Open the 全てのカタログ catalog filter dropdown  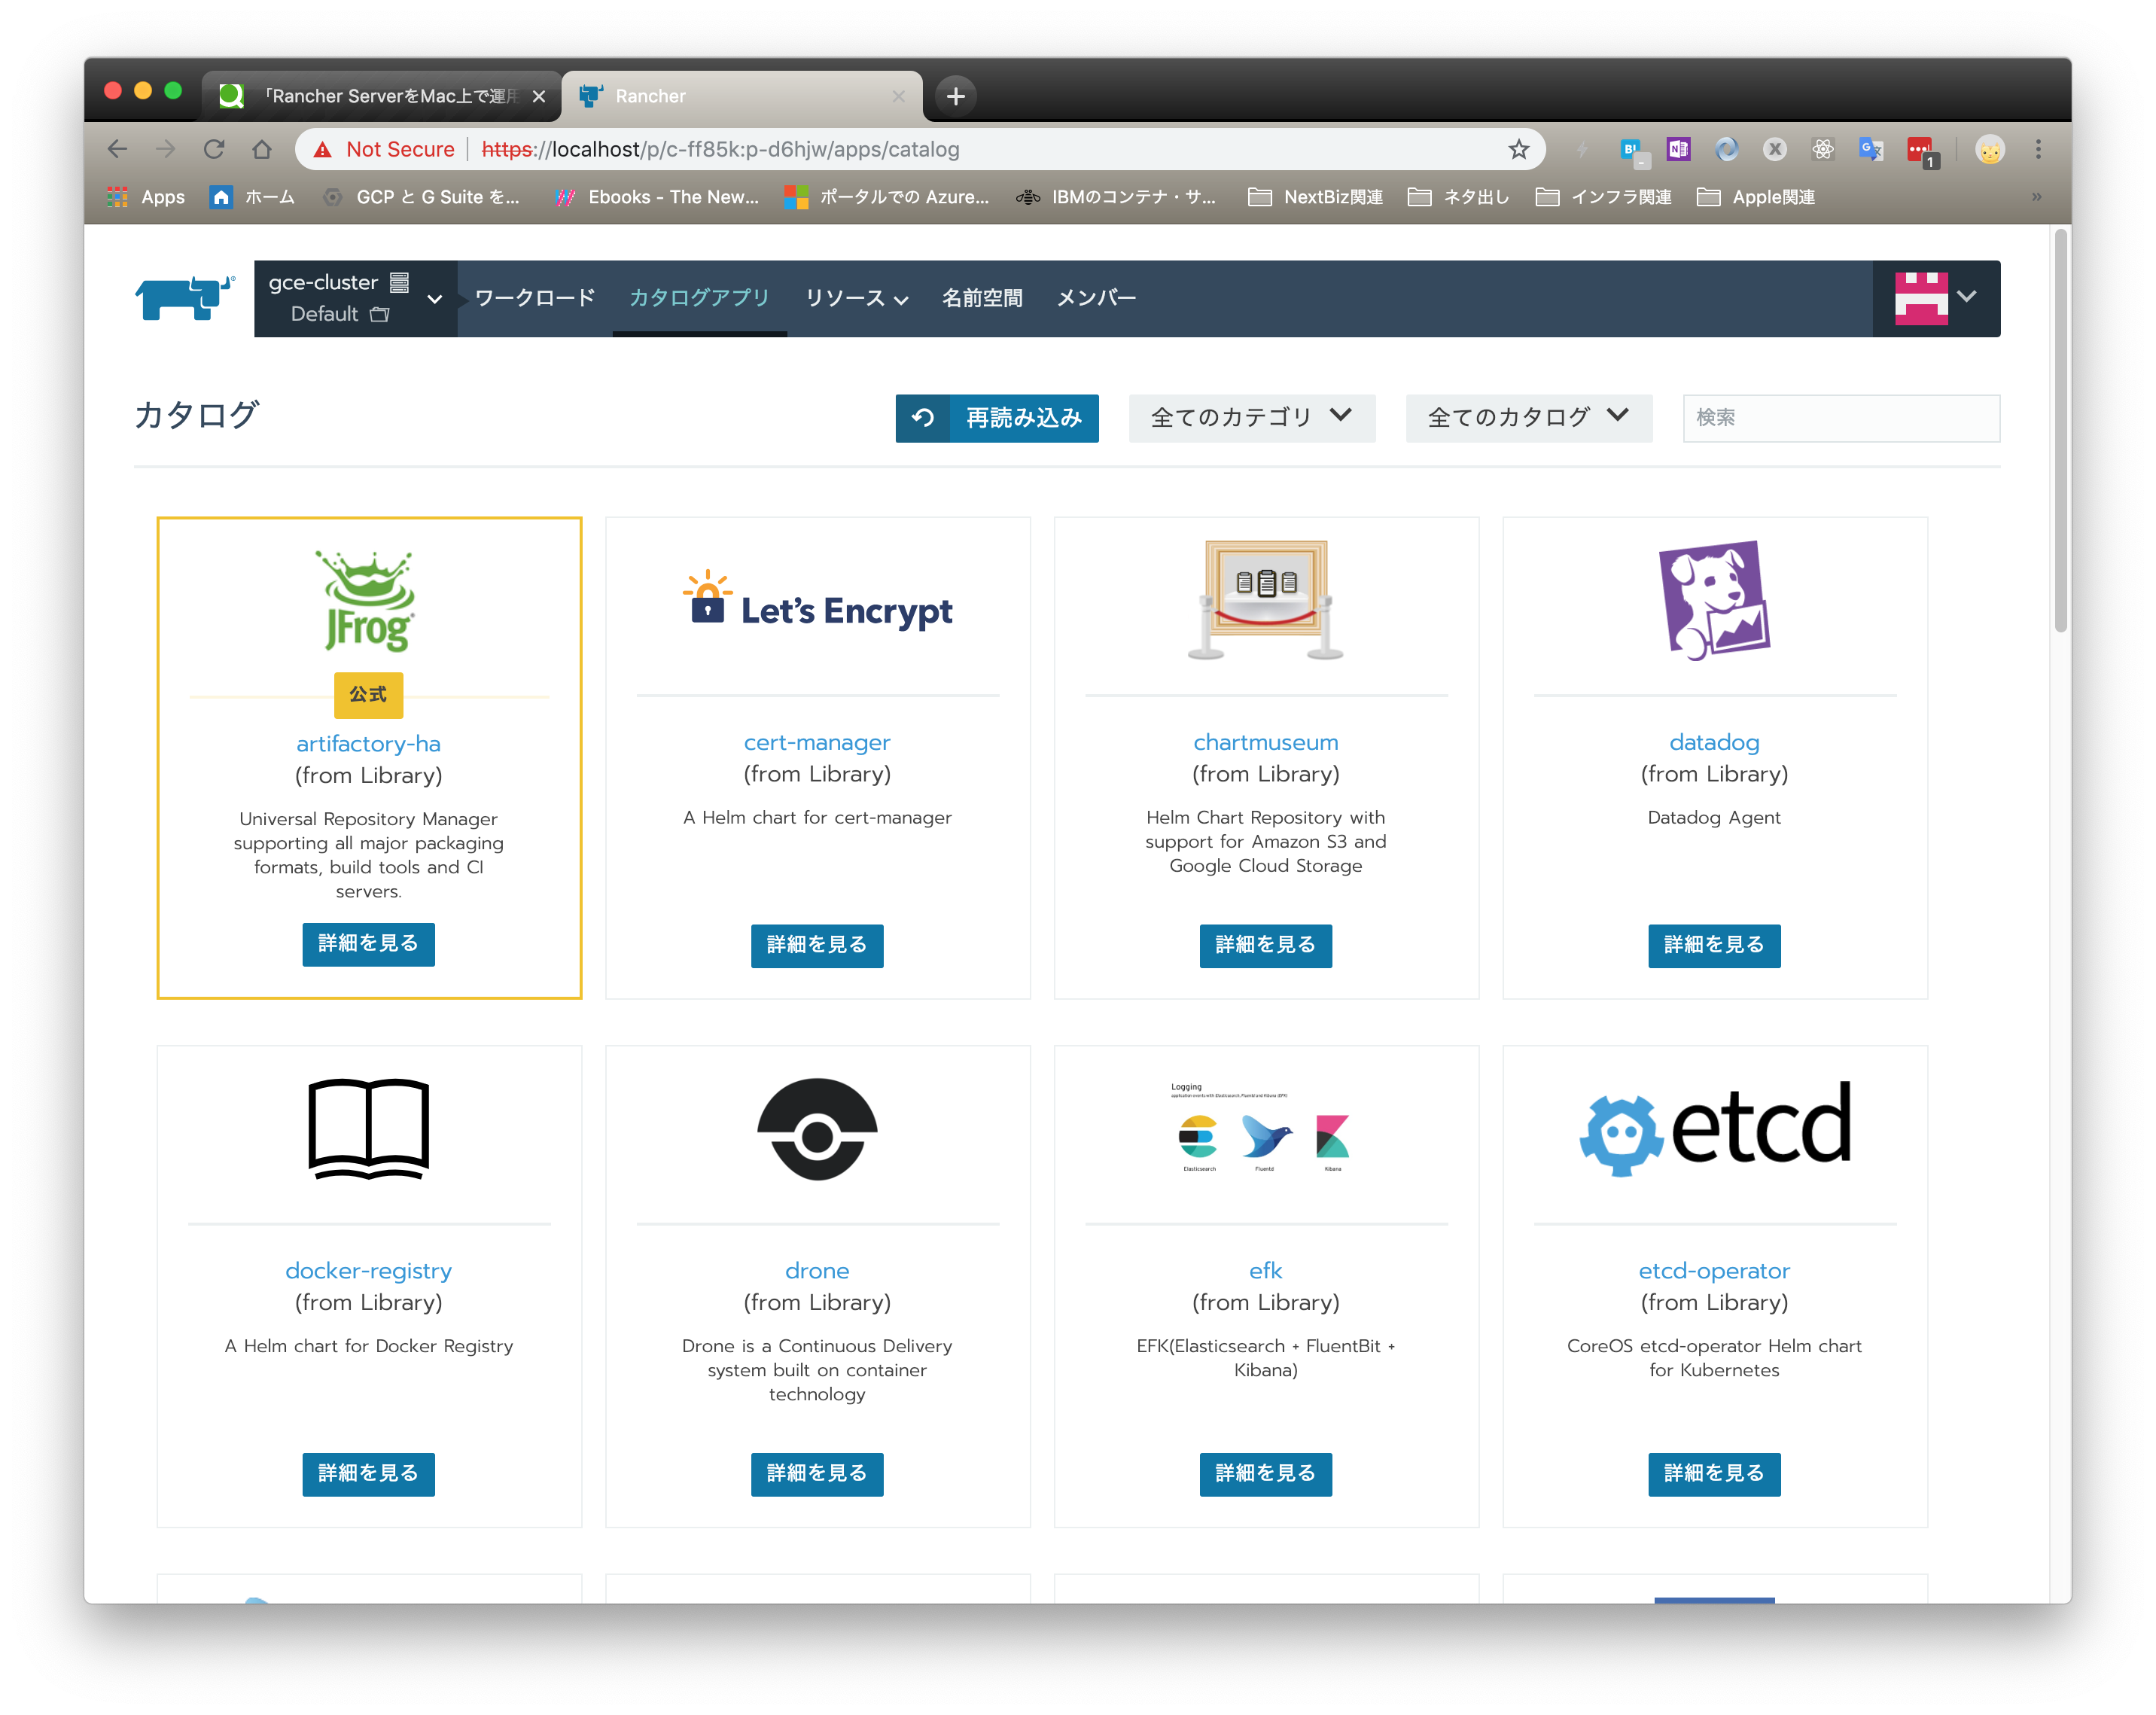(1528, 418)
